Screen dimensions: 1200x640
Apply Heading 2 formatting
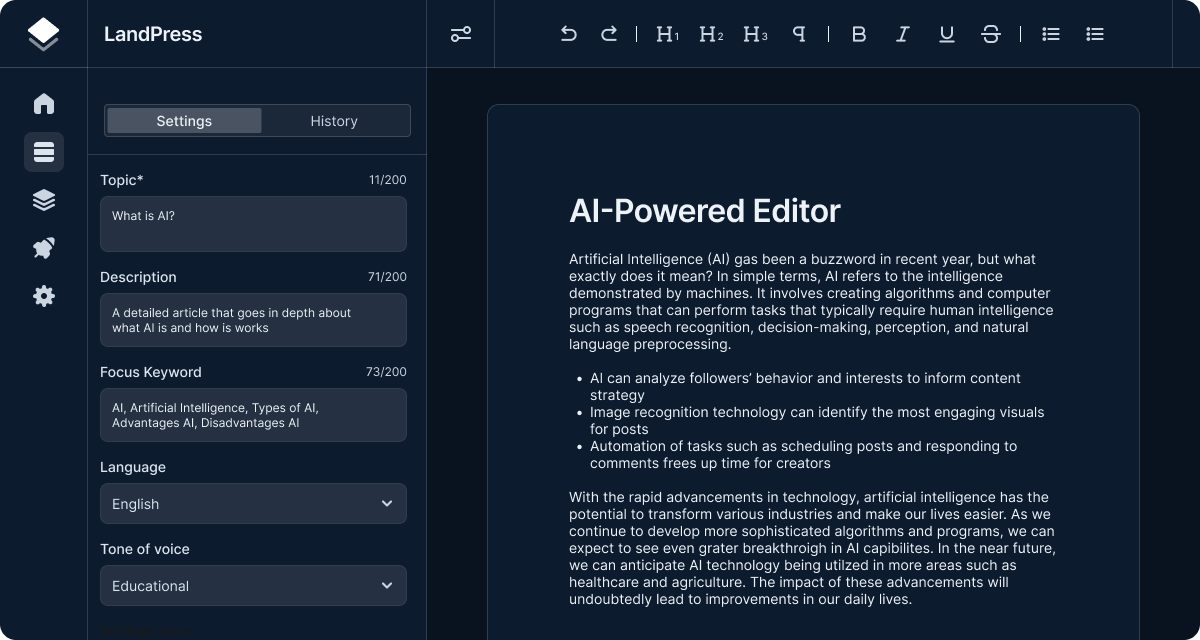[711, 34]
